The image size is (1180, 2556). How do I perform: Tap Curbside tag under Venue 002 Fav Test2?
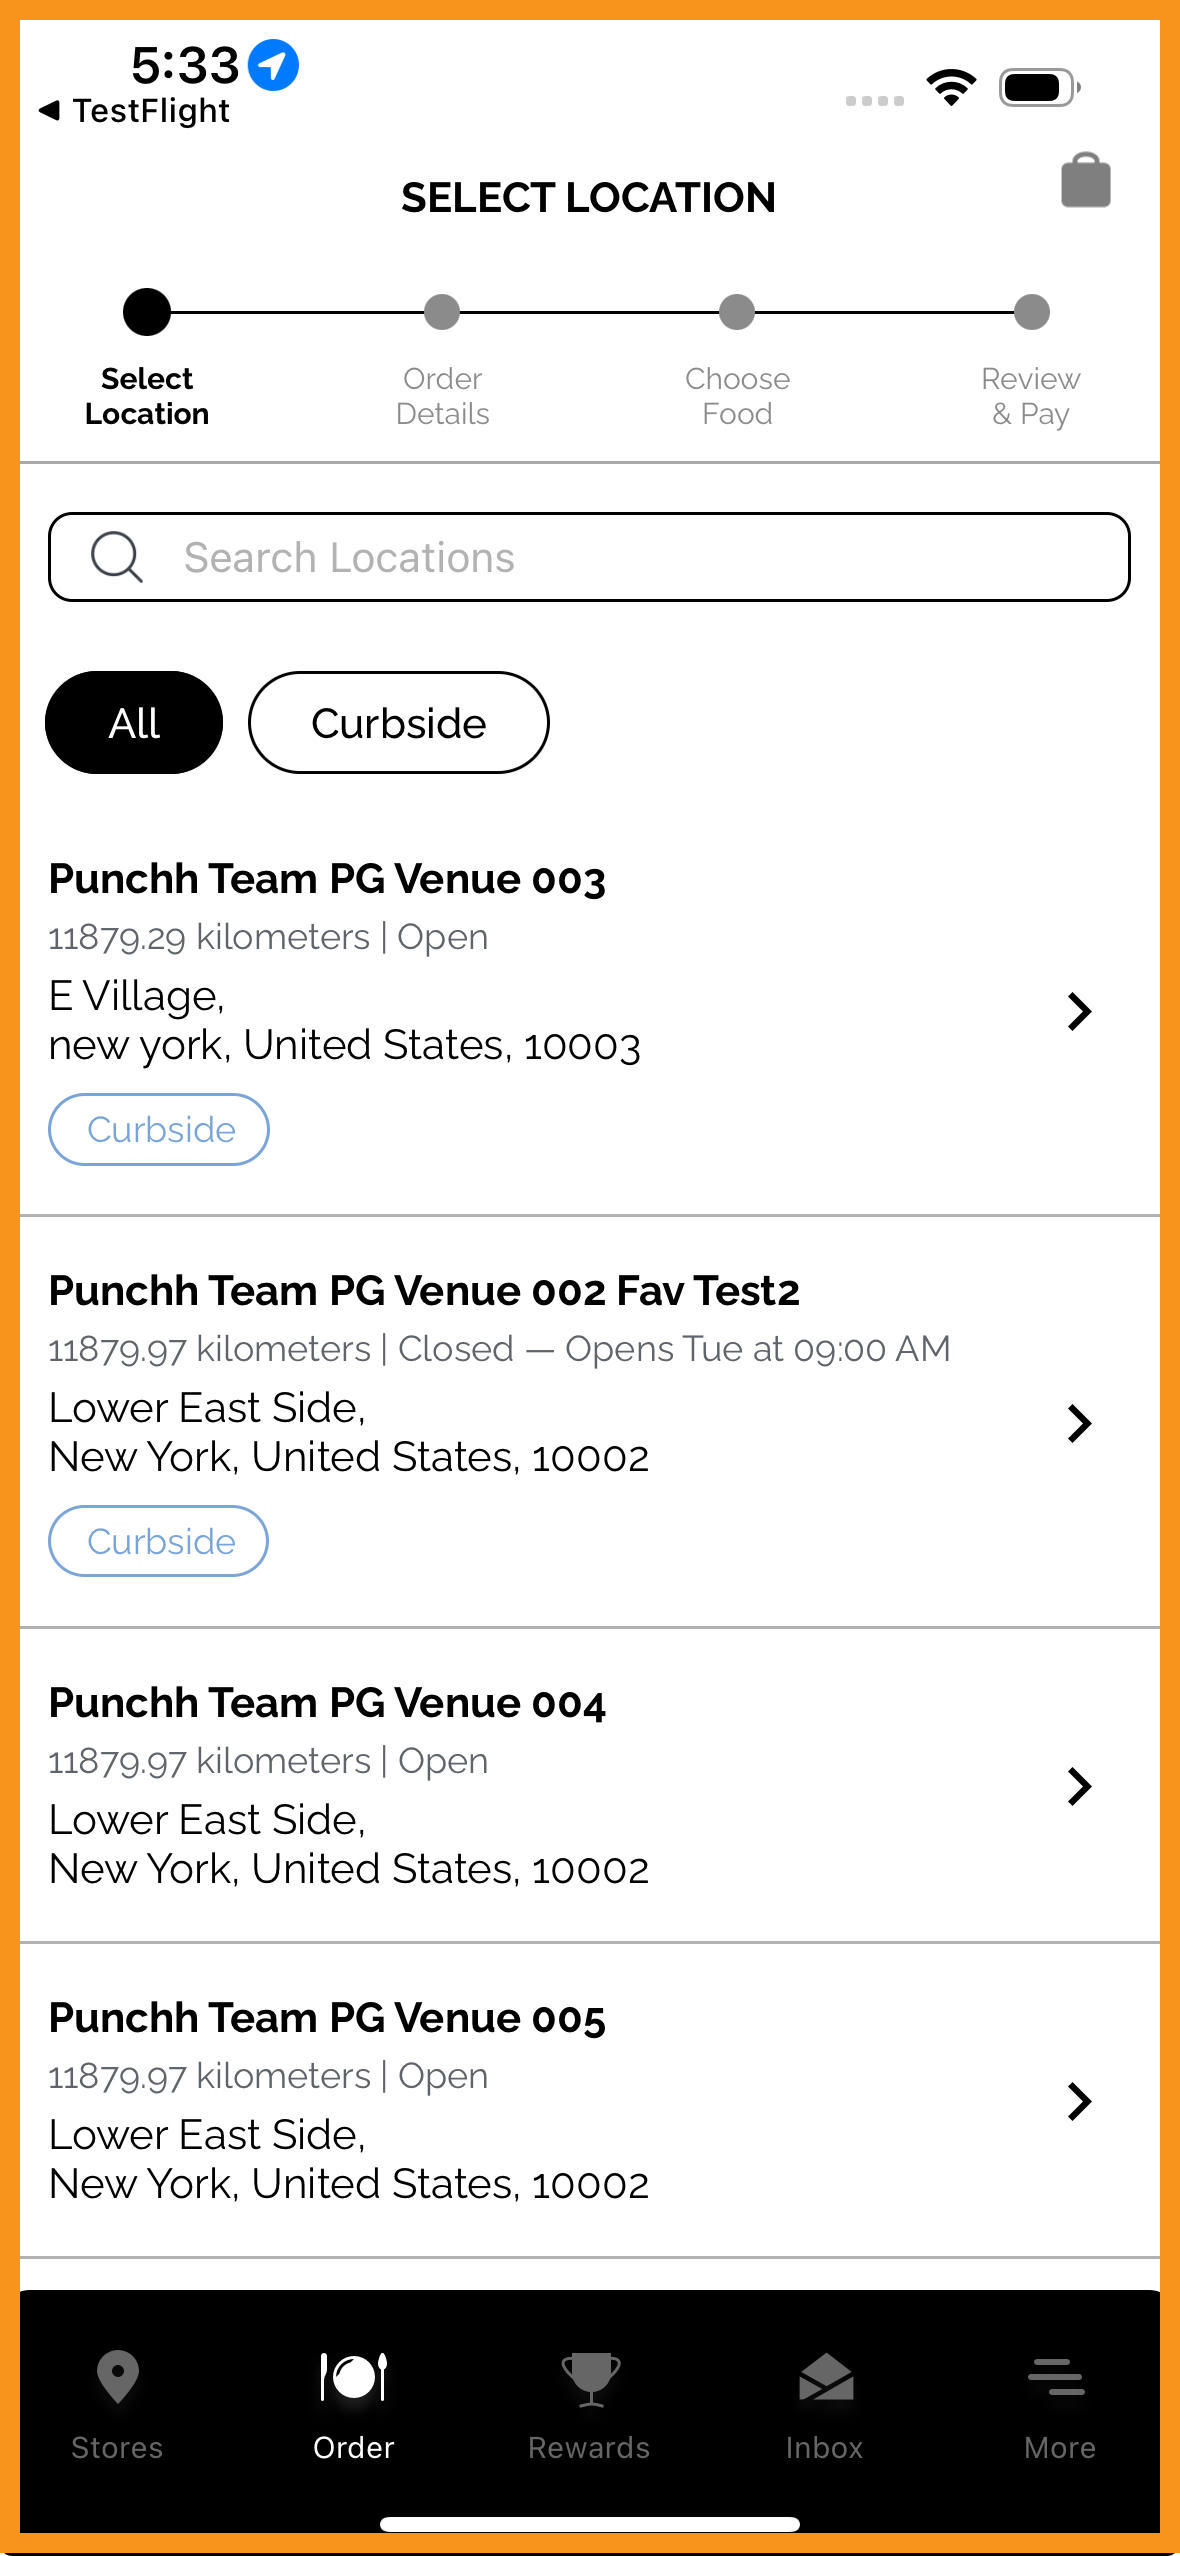159,1541
